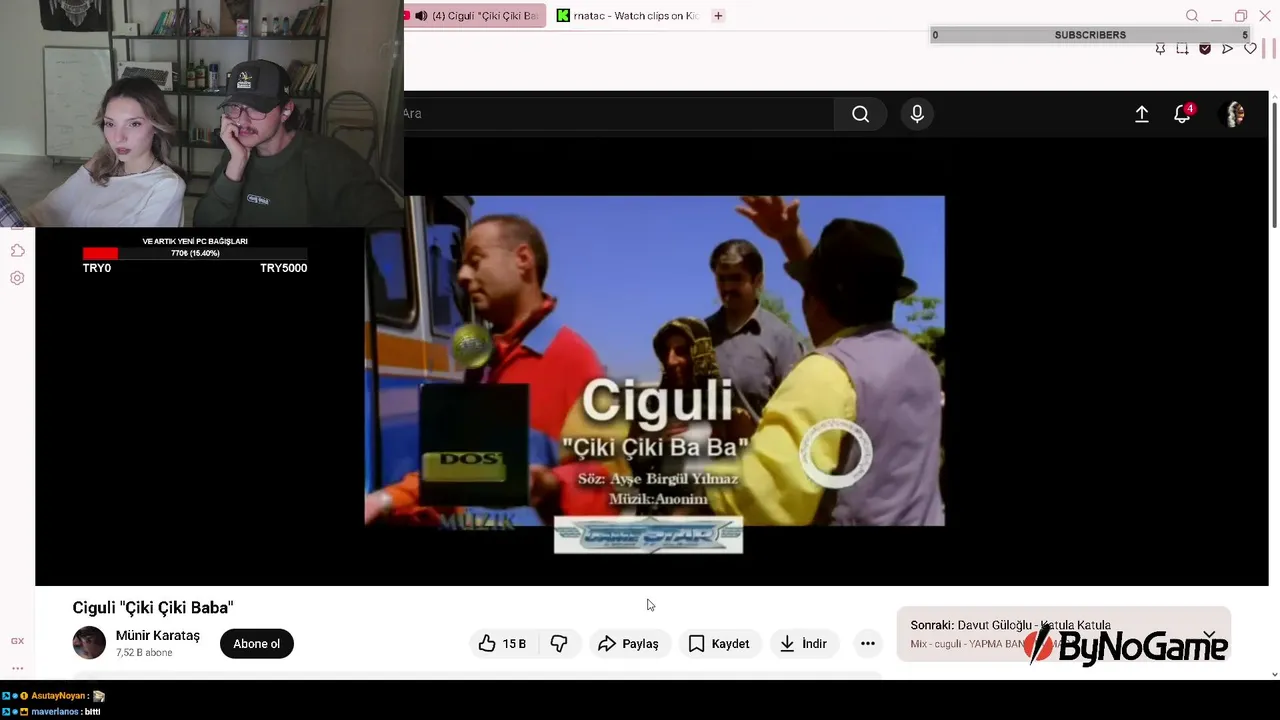Mute the playing Ciguli tab audio icon
Screen dimensions: 1280x720
point(421,16)
